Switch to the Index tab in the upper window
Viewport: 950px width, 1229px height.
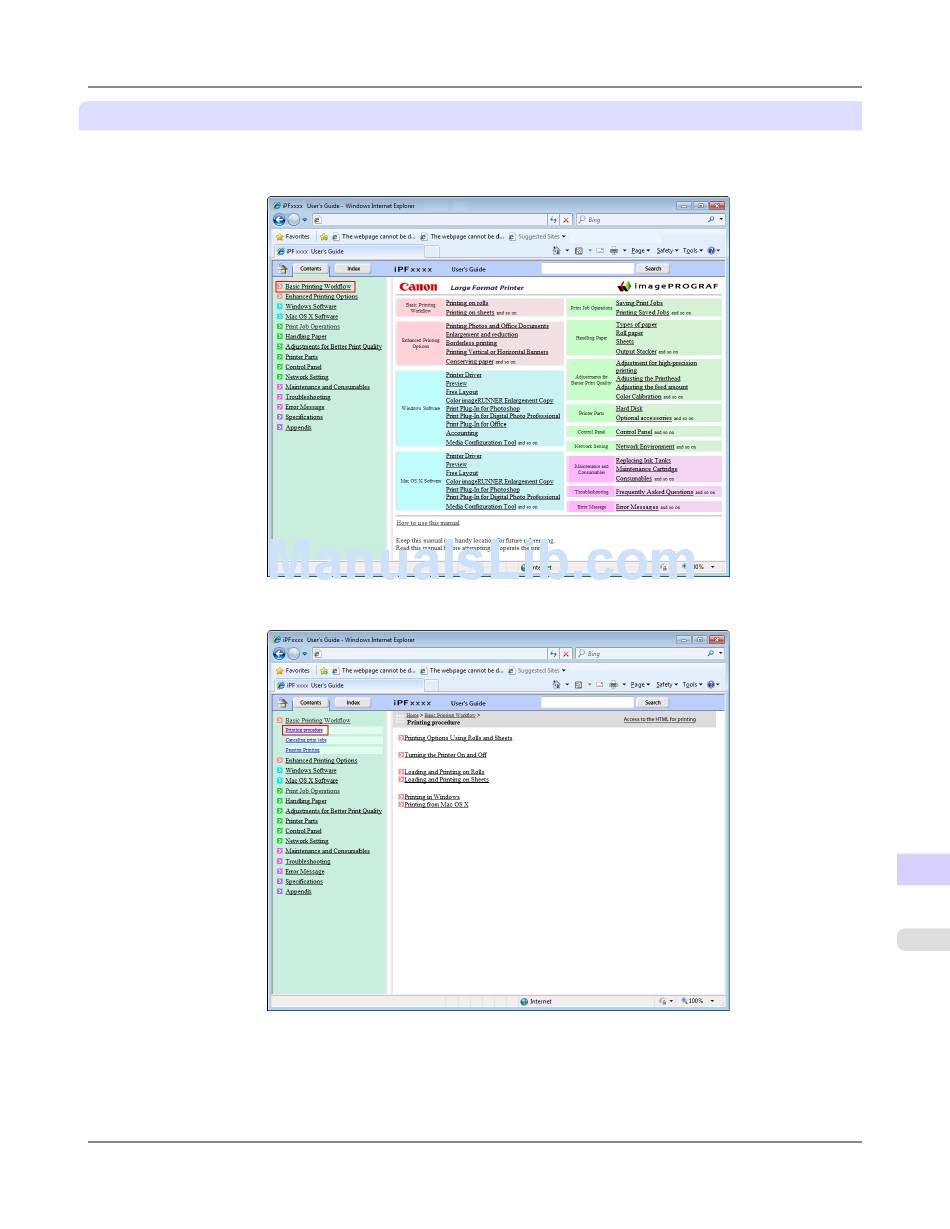click(353, 269)
